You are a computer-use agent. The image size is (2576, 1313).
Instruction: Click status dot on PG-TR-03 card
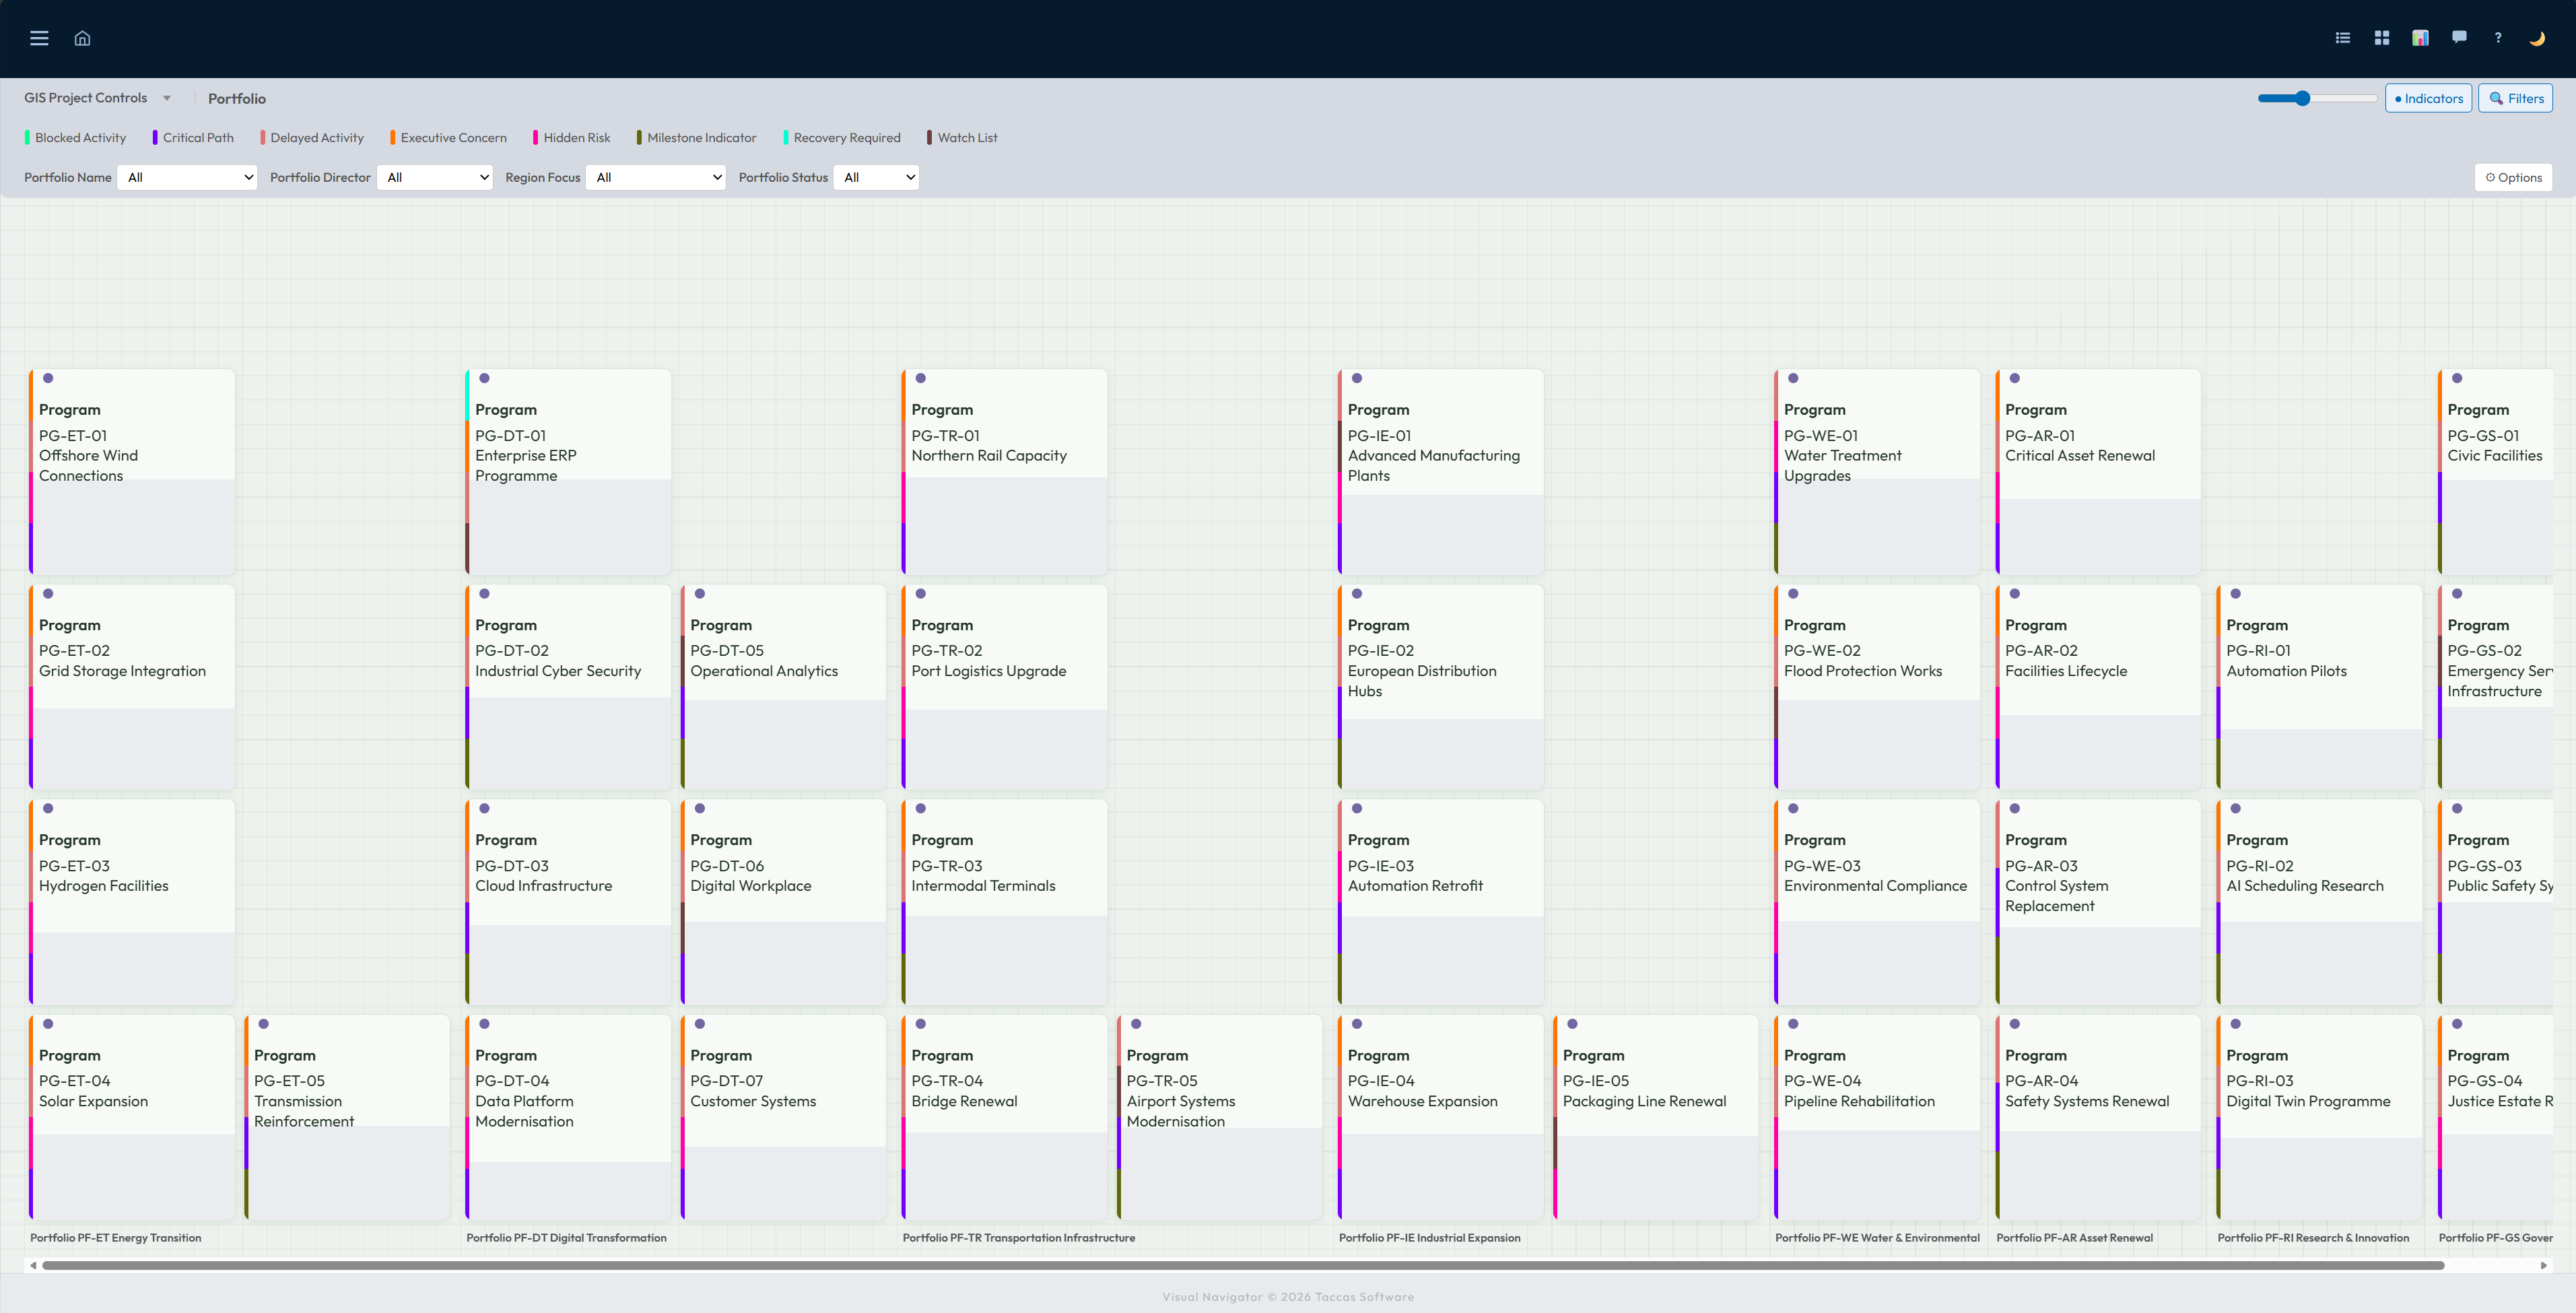click(x=921, y=808)
